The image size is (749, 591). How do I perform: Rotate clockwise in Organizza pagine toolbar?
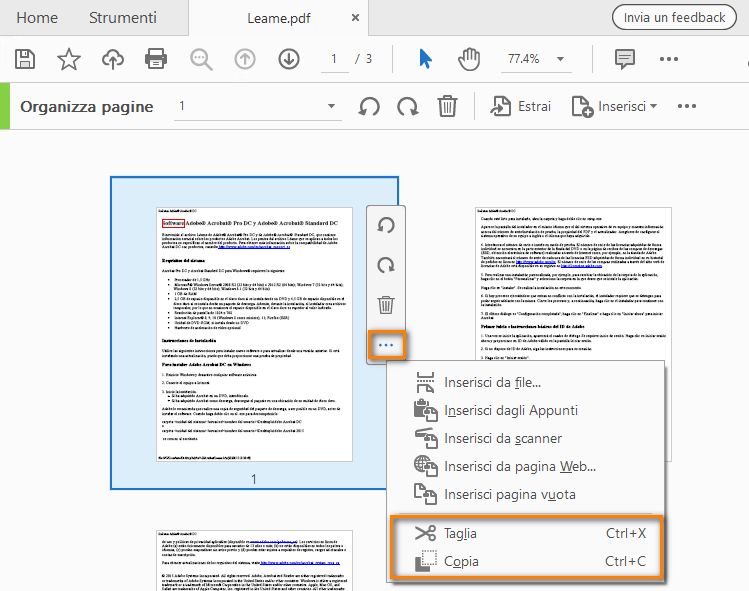[x=407, y=106]
